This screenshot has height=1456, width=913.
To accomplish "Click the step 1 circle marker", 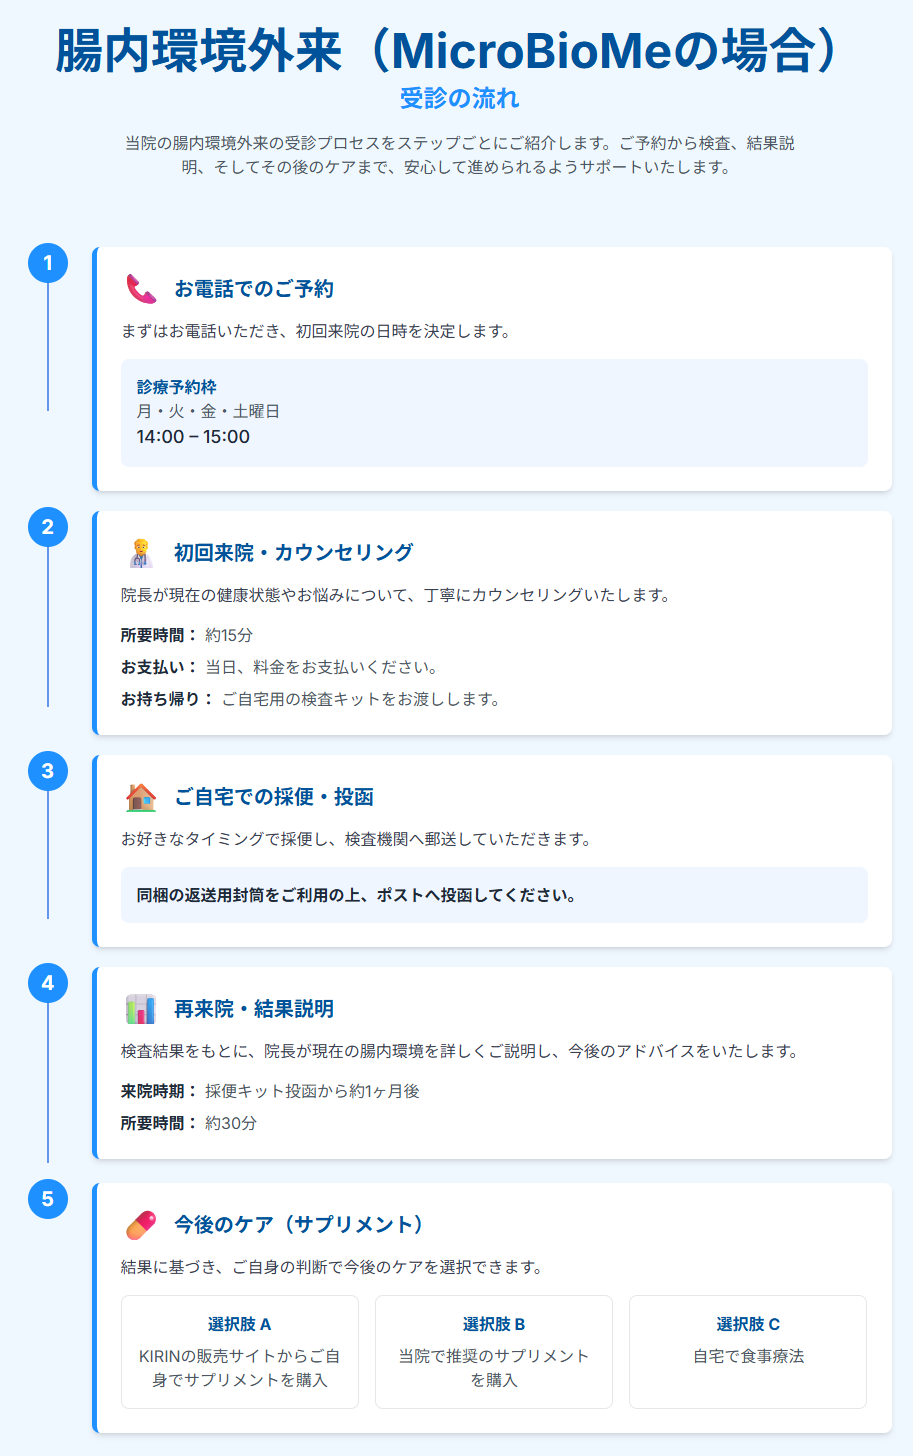I will (x=48, y=263).
